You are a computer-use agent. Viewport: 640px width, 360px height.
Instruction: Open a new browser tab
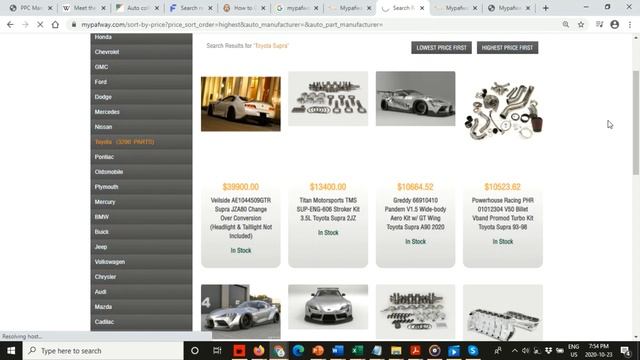[545, 8]
